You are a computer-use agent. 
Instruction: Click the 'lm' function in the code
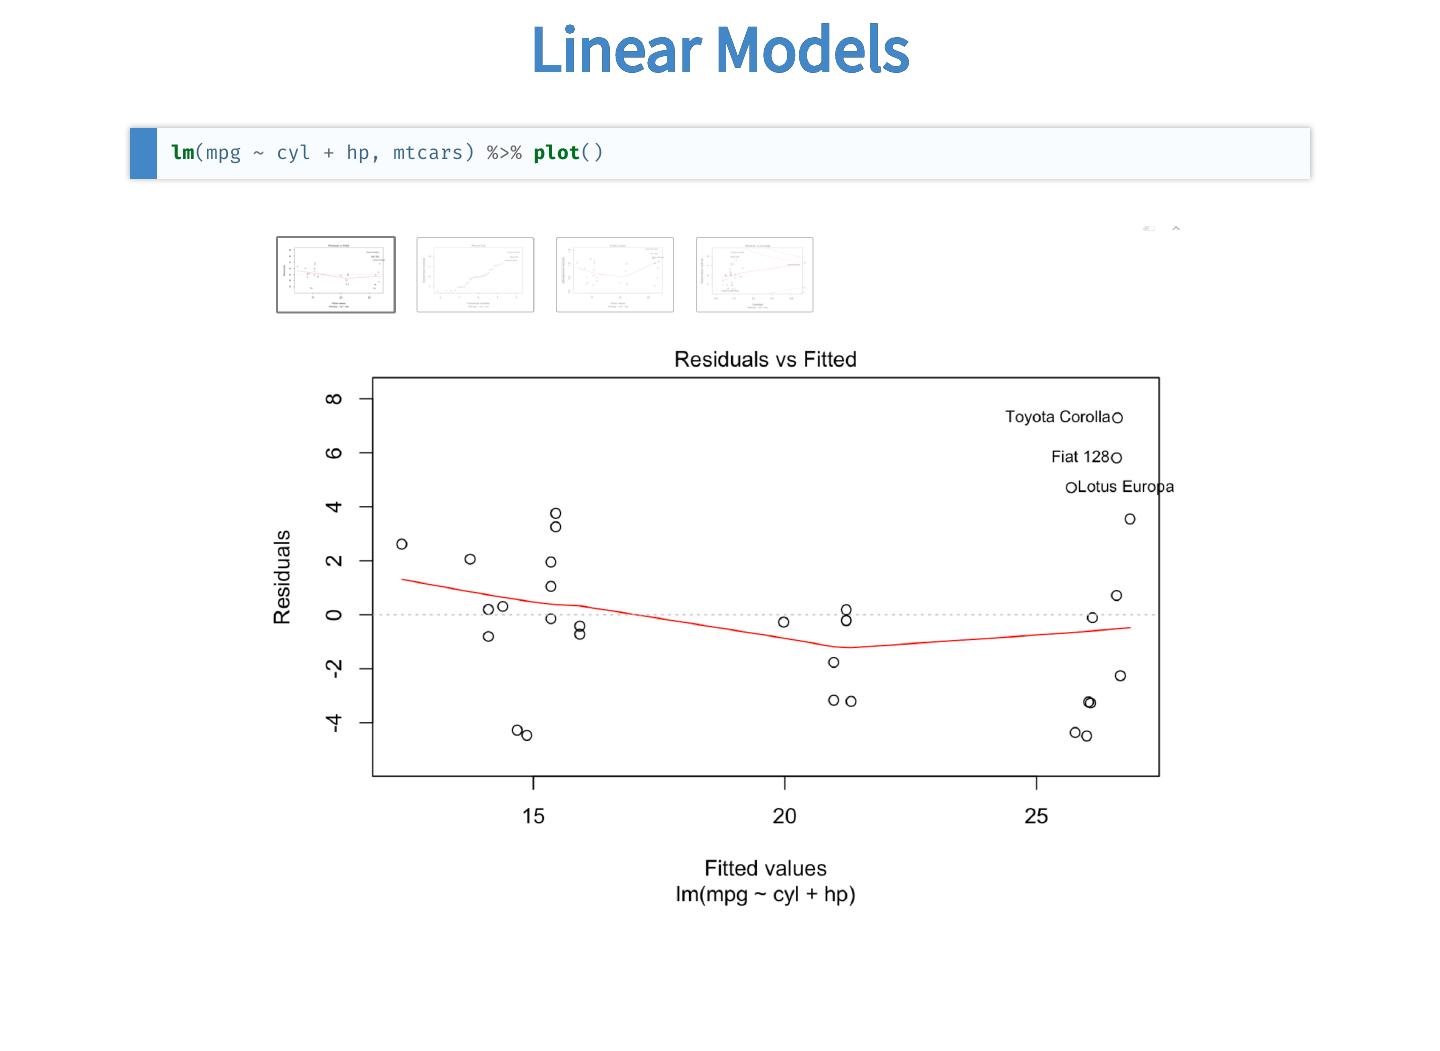click(182, 153)
